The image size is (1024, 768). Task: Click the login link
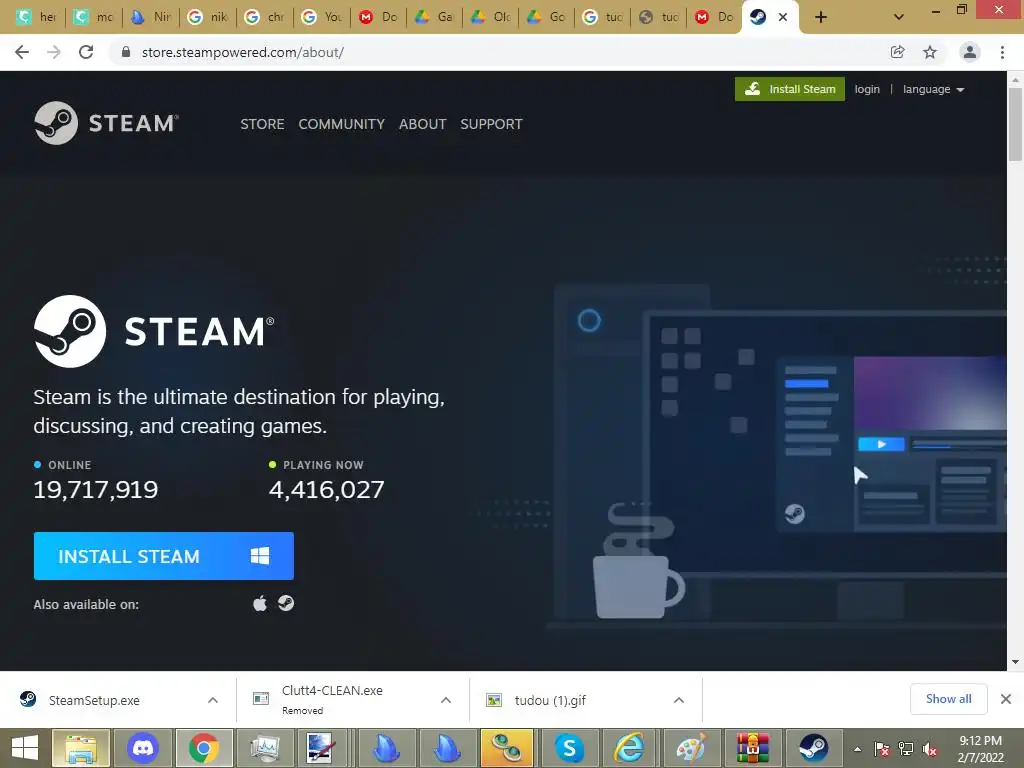click(x=867, y=89)
